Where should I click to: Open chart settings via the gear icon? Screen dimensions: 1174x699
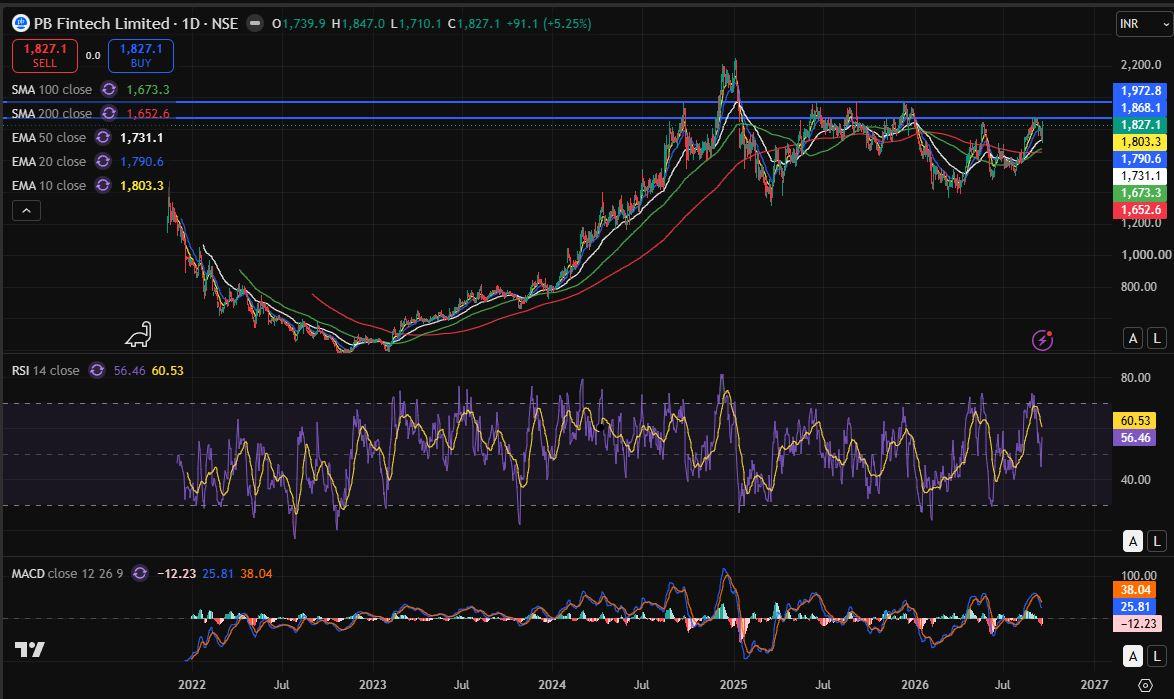[1145, 685]
